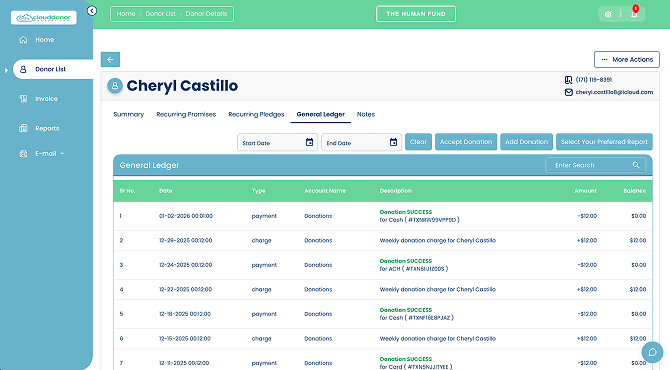Click the Invoice icon in sidebar

24,99
